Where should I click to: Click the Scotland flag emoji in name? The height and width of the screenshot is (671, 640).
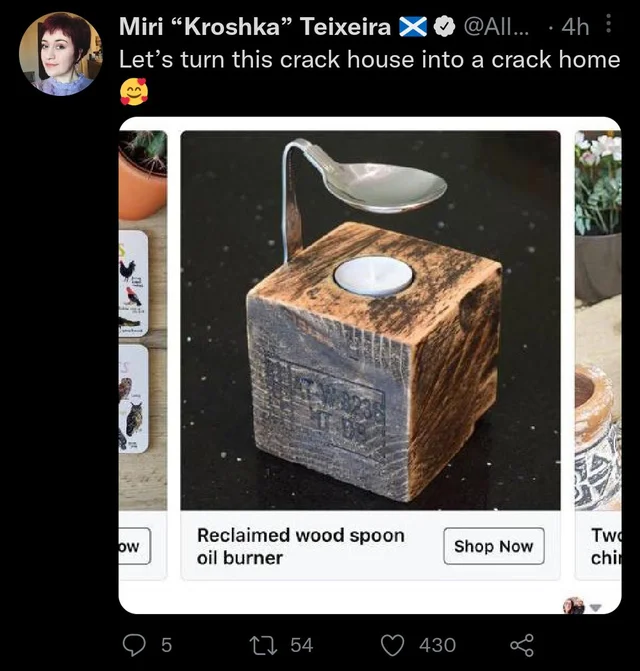(x=413, y=27)
